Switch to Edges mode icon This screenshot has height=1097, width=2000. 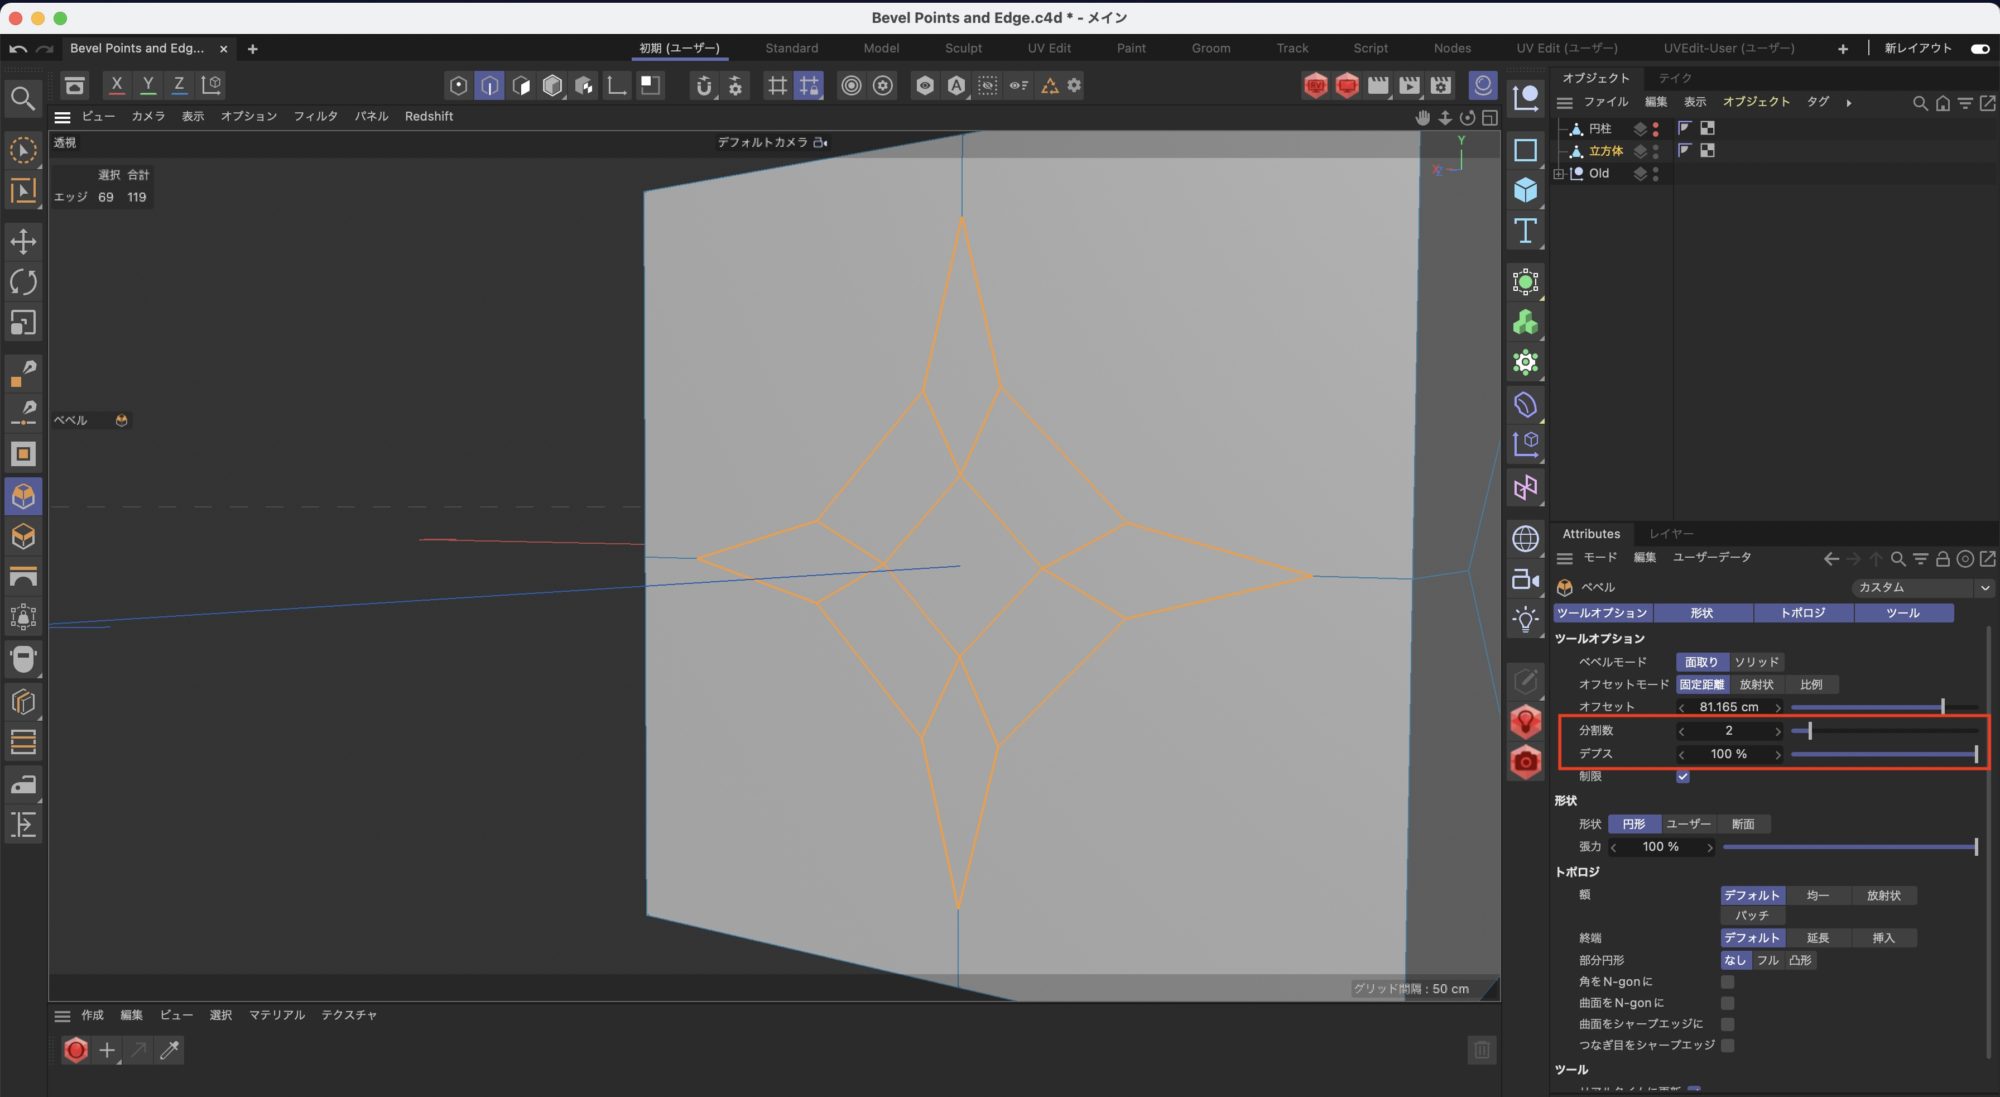(489, 86)
